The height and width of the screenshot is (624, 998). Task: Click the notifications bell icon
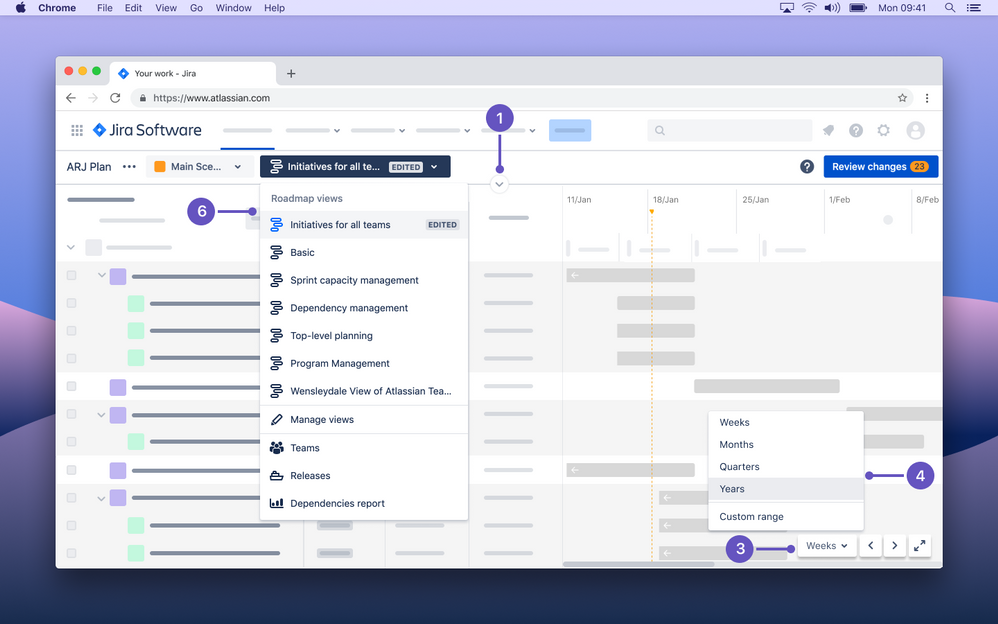click(x=828, y=130)
